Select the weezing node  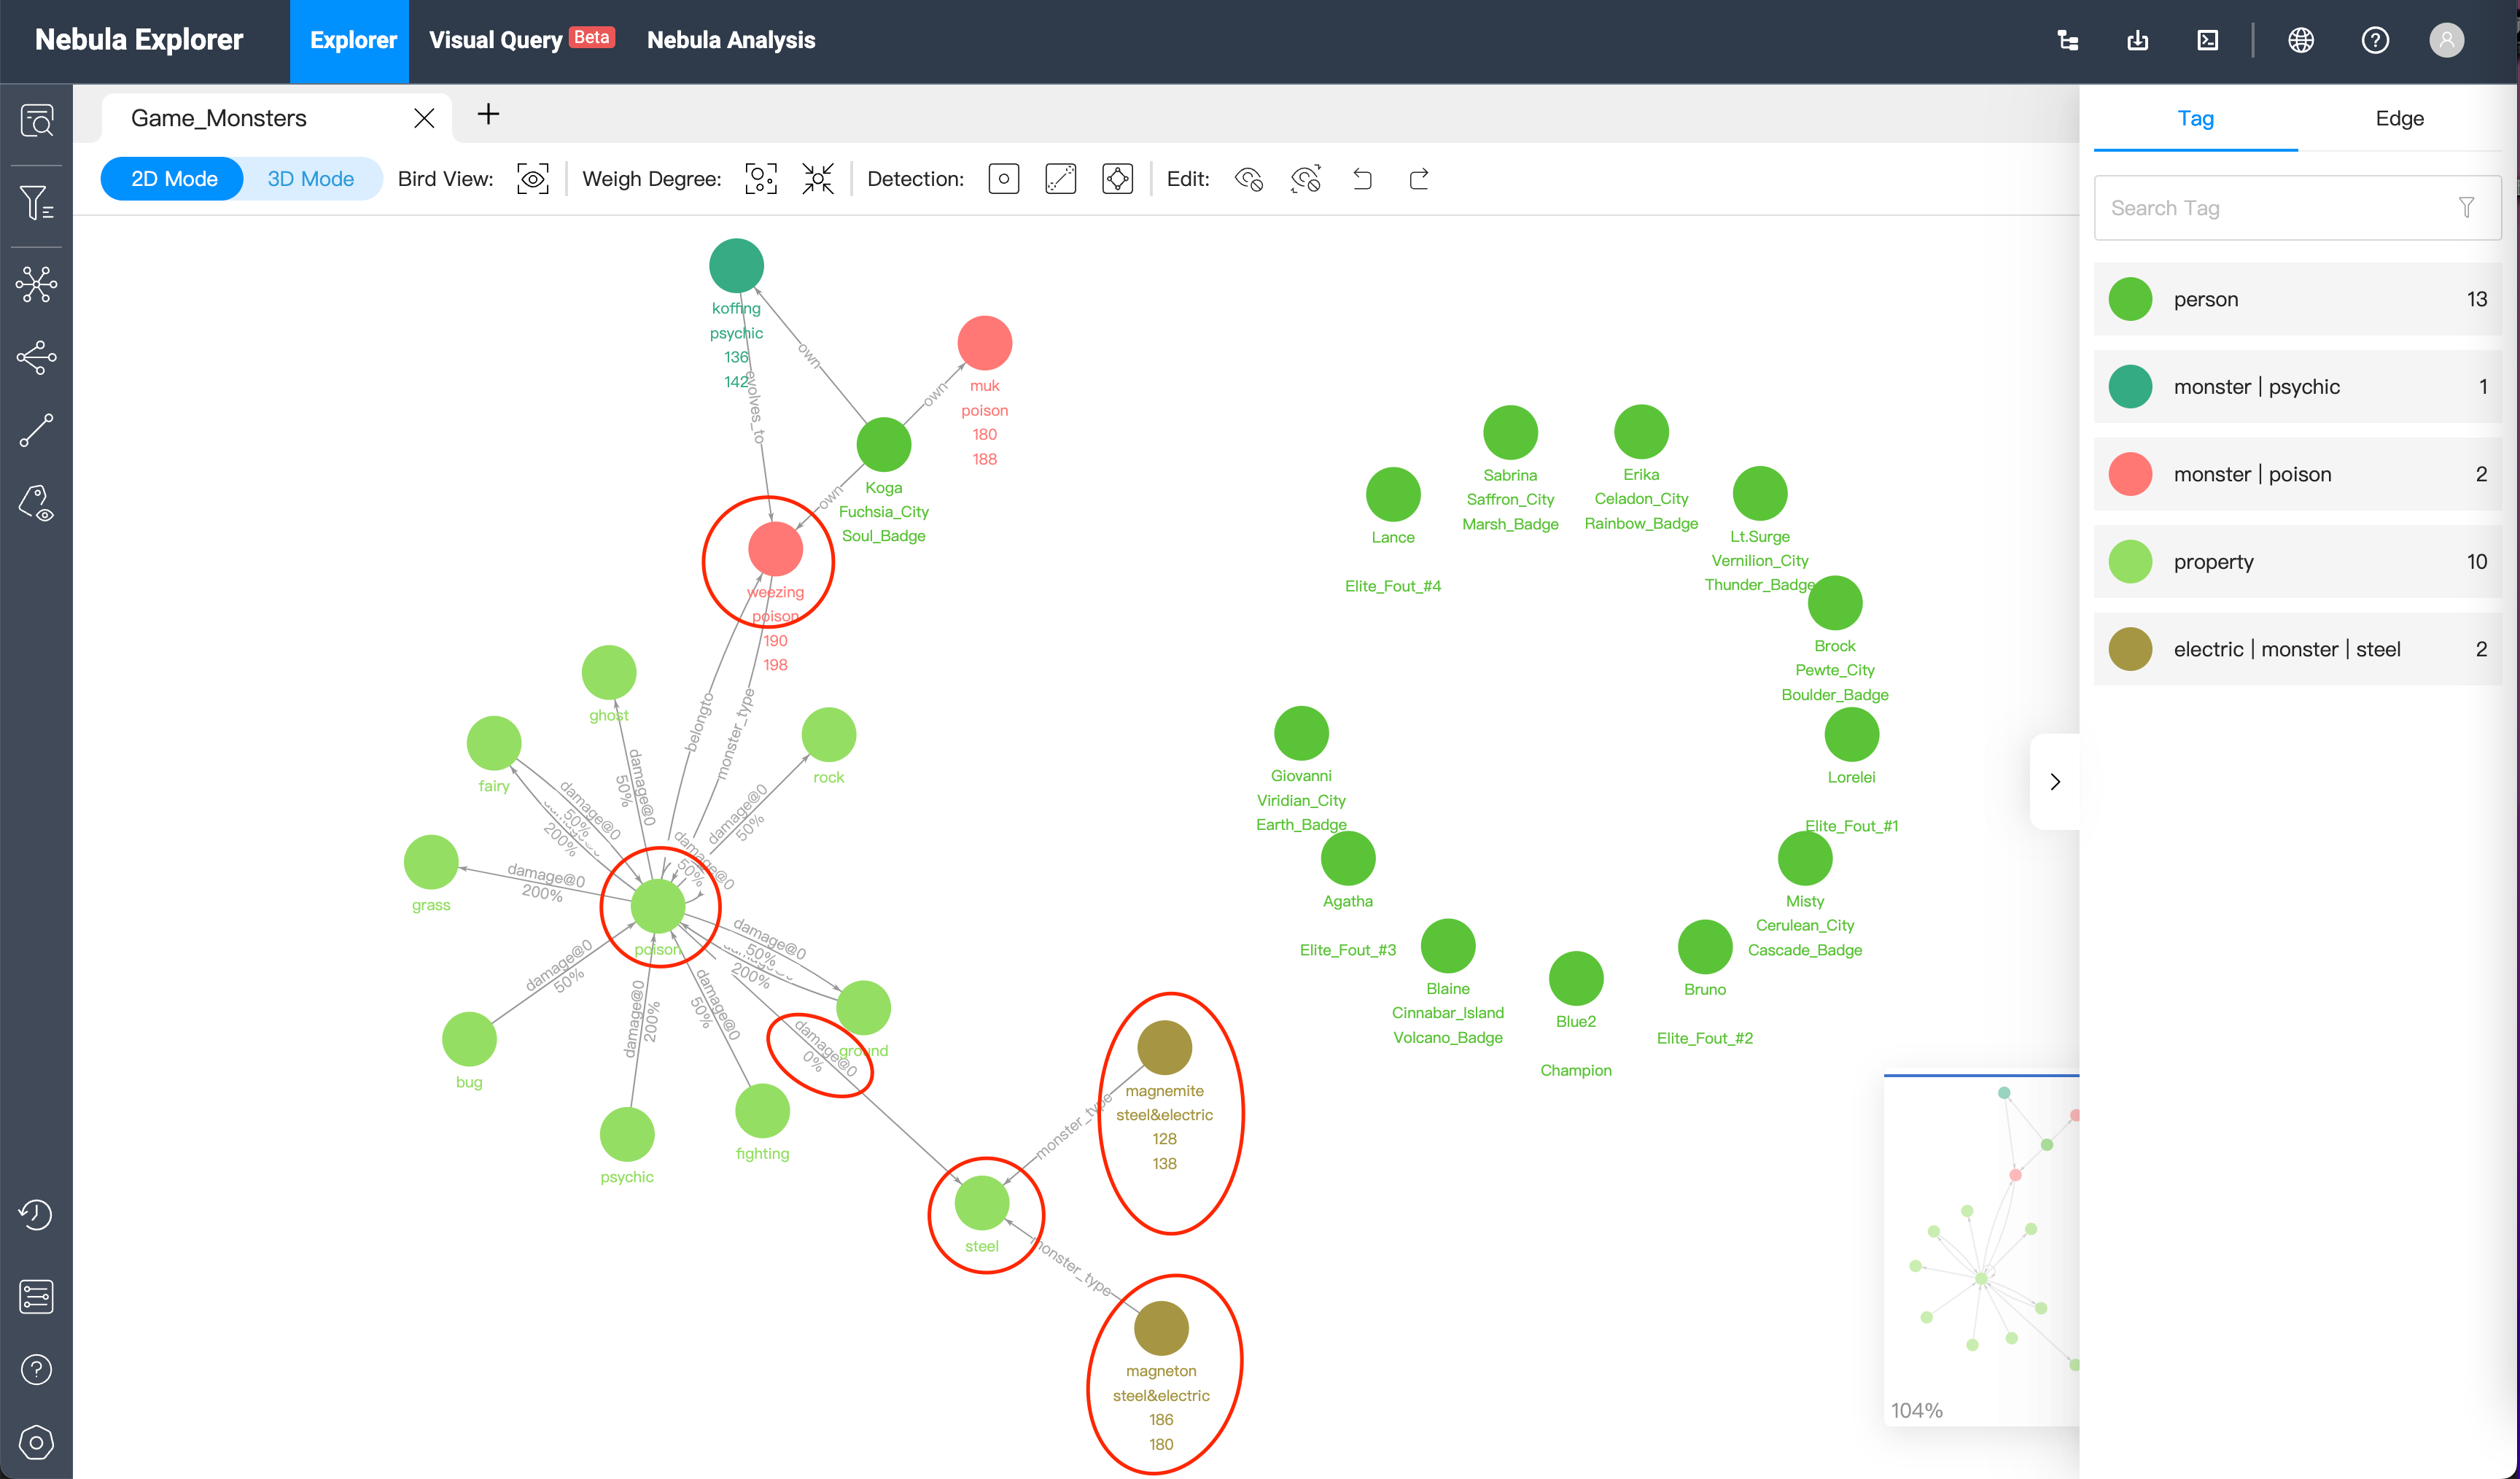(x=775, y=549)
